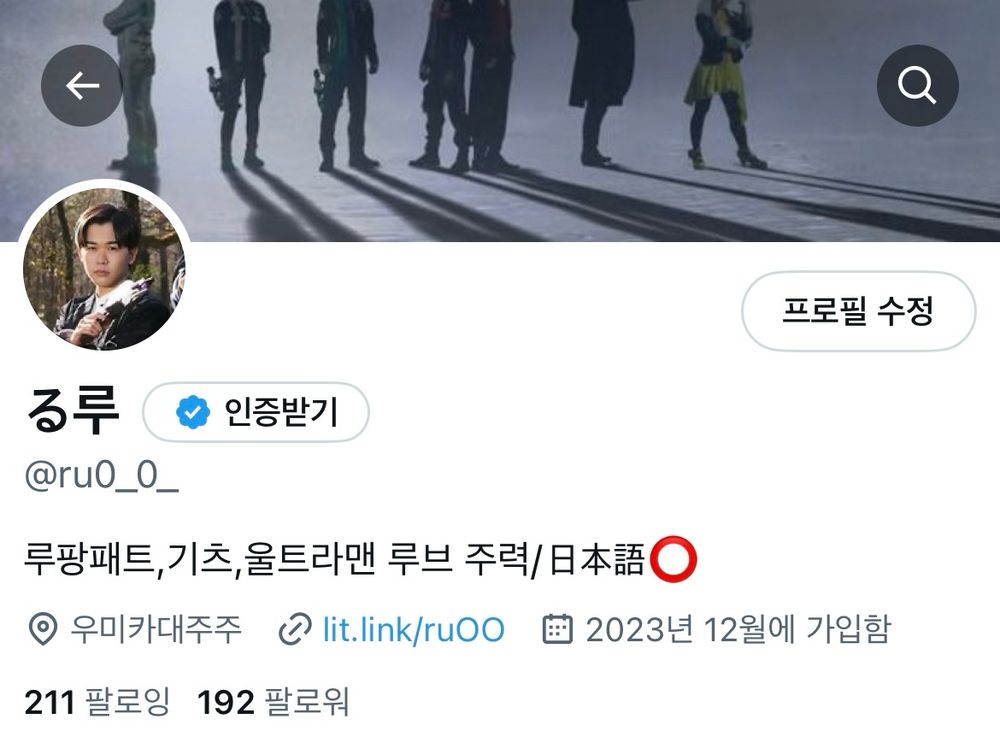1000x744 pixels.
Task: View the 192 팔로워 followers list
Action: tap(273, 702)
